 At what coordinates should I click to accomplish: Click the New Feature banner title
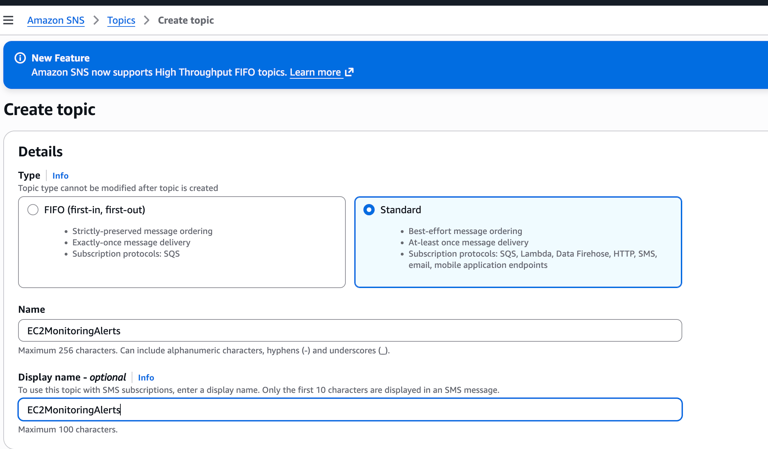(x=60, y=58)
